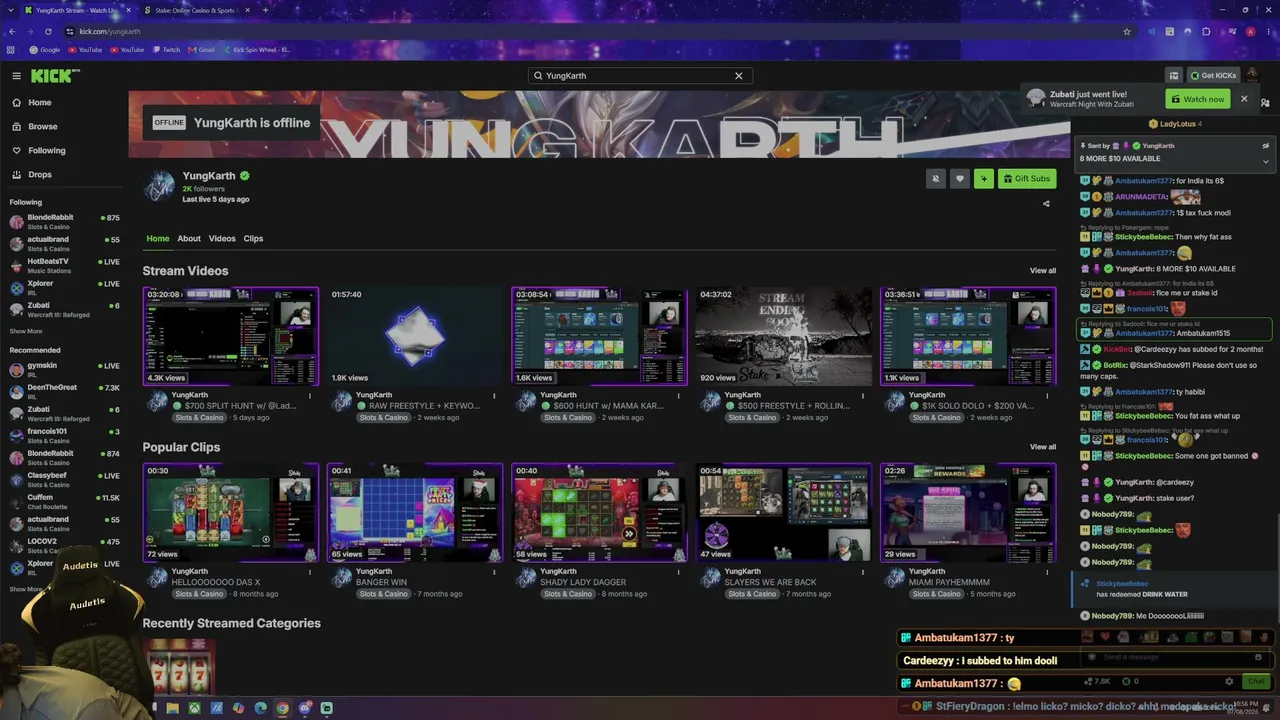Open the STREAM ENDING $500 FREESTYLE thumbnail
This screenshot has height=720, width=1280.
[x=784, y=336]
